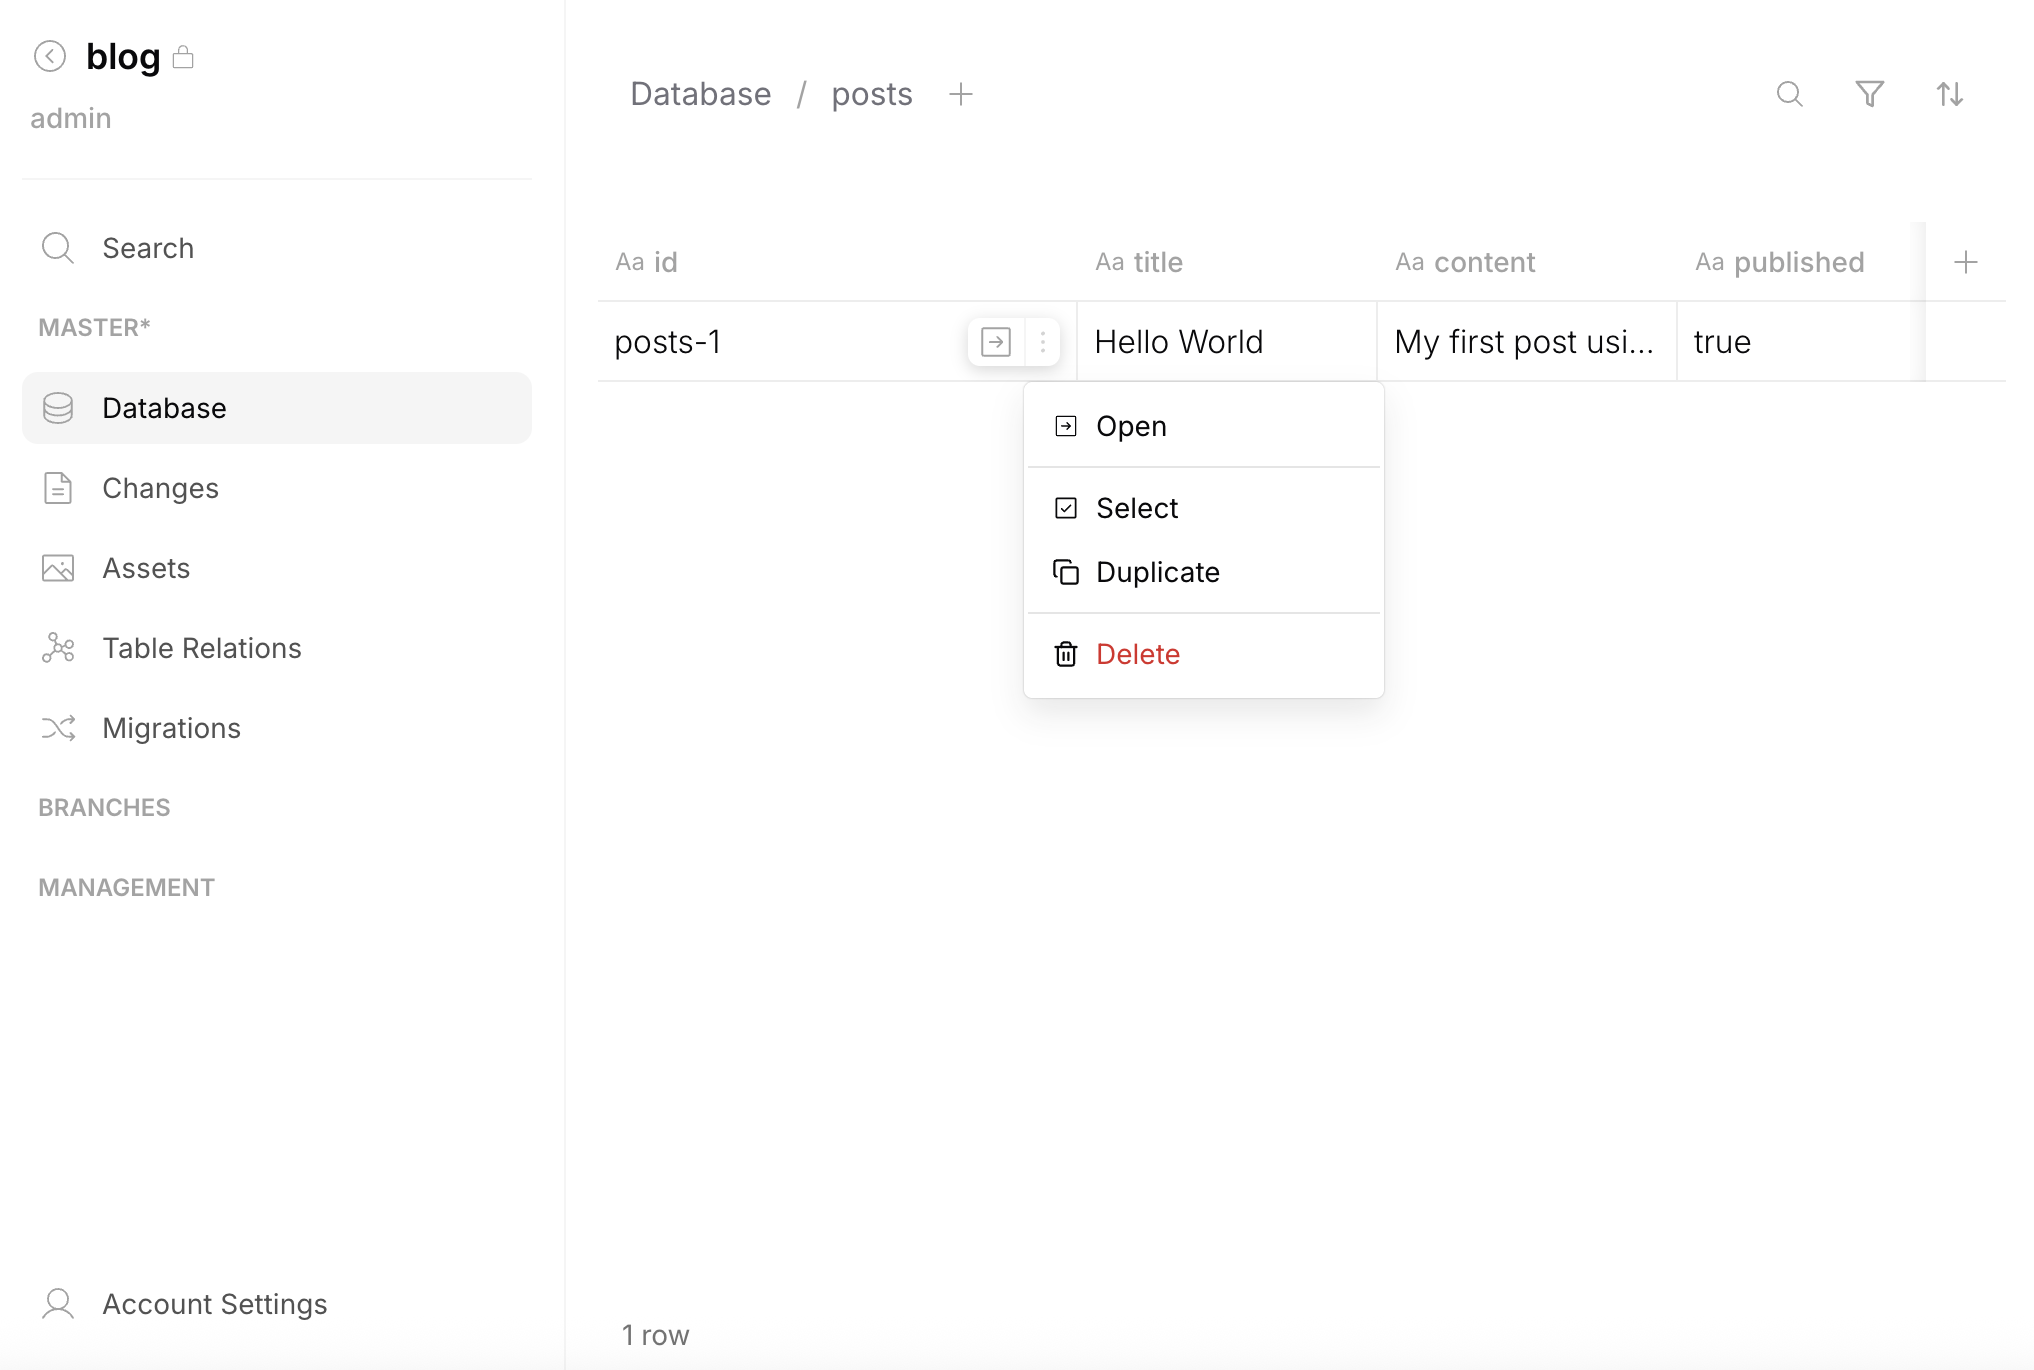Open the posts-1 record with the arrow icon

(995, 341)
